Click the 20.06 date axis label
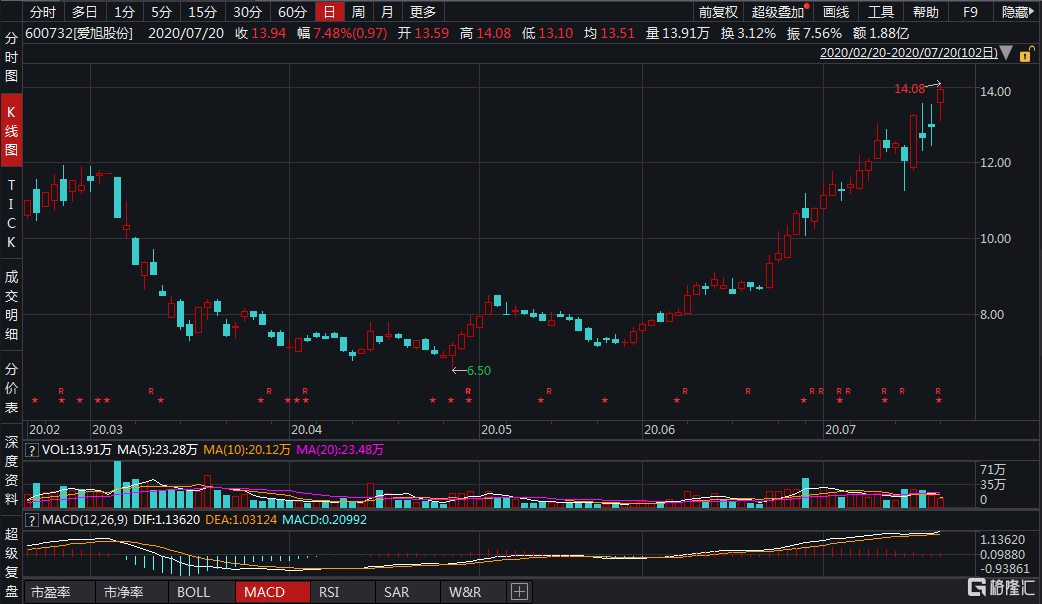Screen dimensions: 1042x604 tap(659, 429)
